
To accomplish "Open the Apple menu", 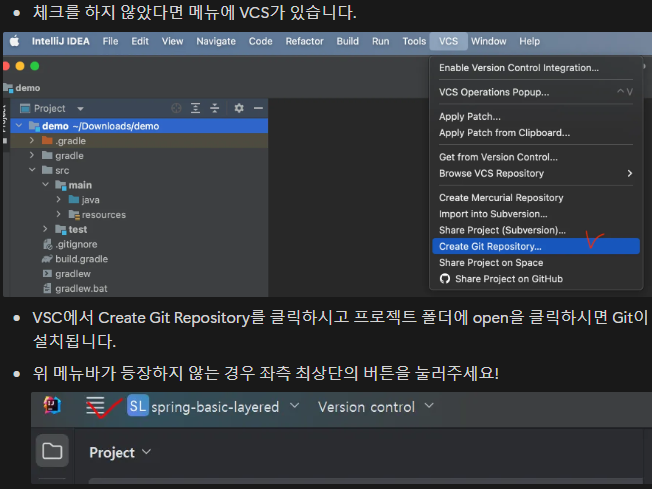I will [x=15, y=41].
